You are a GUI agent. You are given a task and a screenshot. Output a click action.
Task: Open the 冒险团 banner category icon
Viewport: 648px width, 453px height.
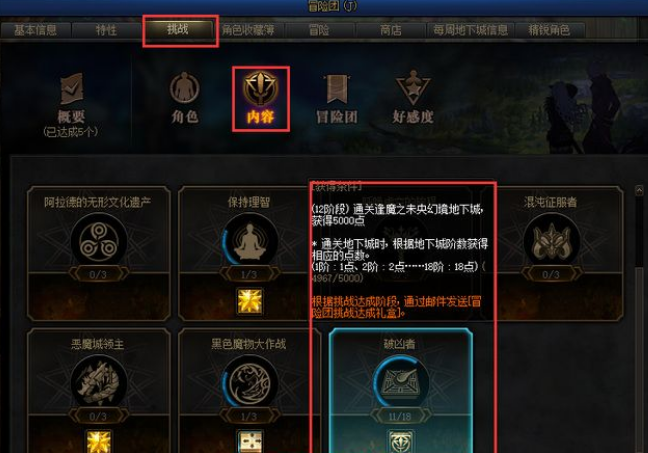[337, 89]
